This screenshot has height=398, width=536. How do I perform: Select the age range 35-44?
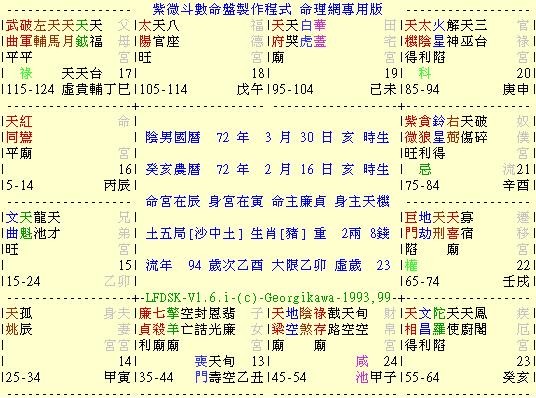(x=157, y=377)
